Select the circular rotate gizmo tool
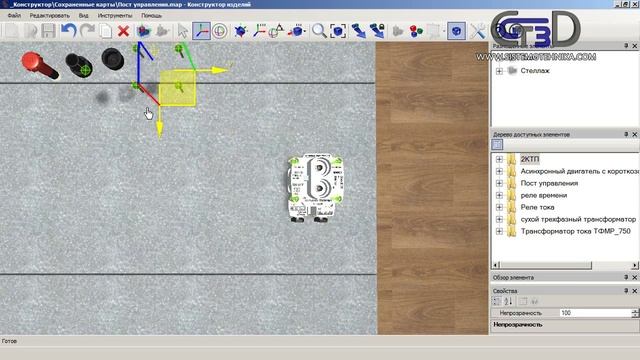Image resolution: width=640 pixels, height=360 pixels. coord(220,31)
